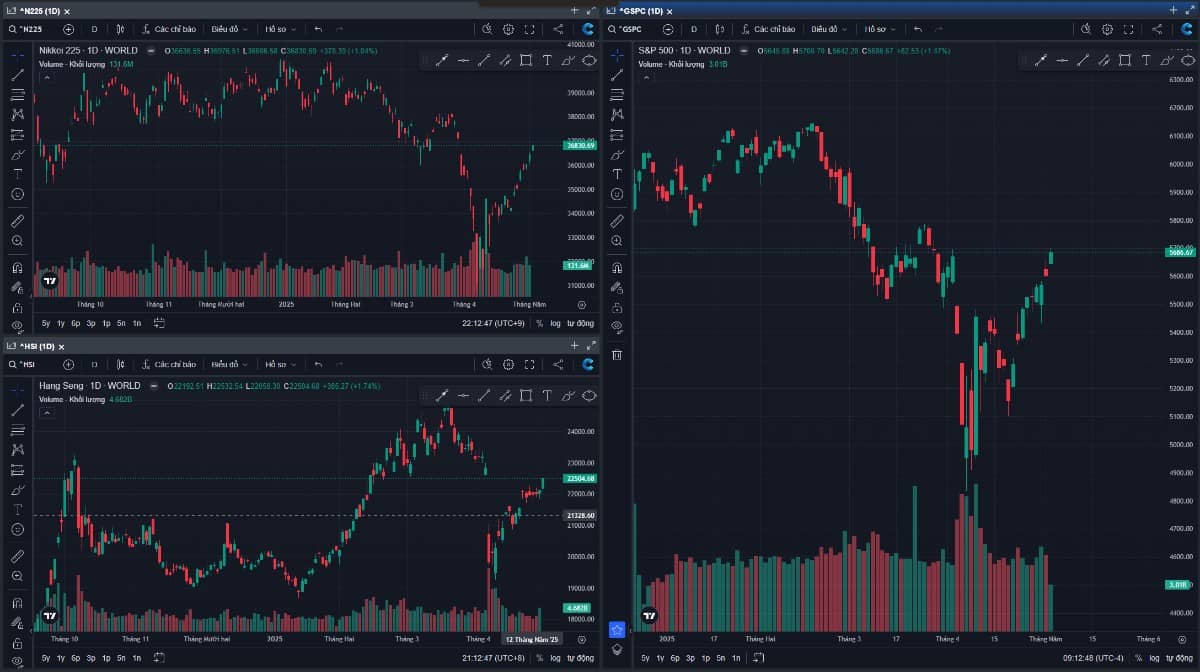The height and width of the screenshot is (672, 1200).
Task: Share the S&P 500 chart
Action: pos(1157,29)
